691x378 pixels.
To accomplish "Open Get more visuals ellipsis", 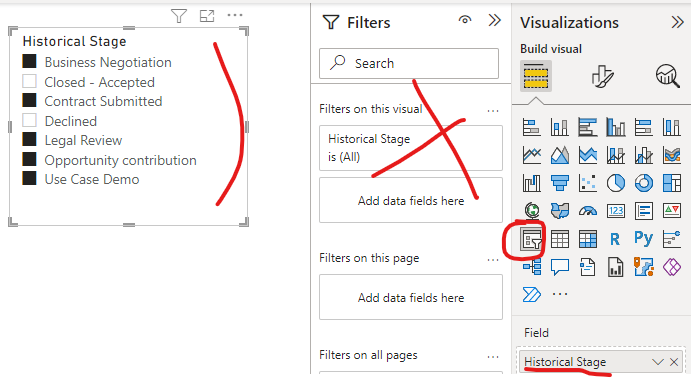I will (x=560, y=294).
